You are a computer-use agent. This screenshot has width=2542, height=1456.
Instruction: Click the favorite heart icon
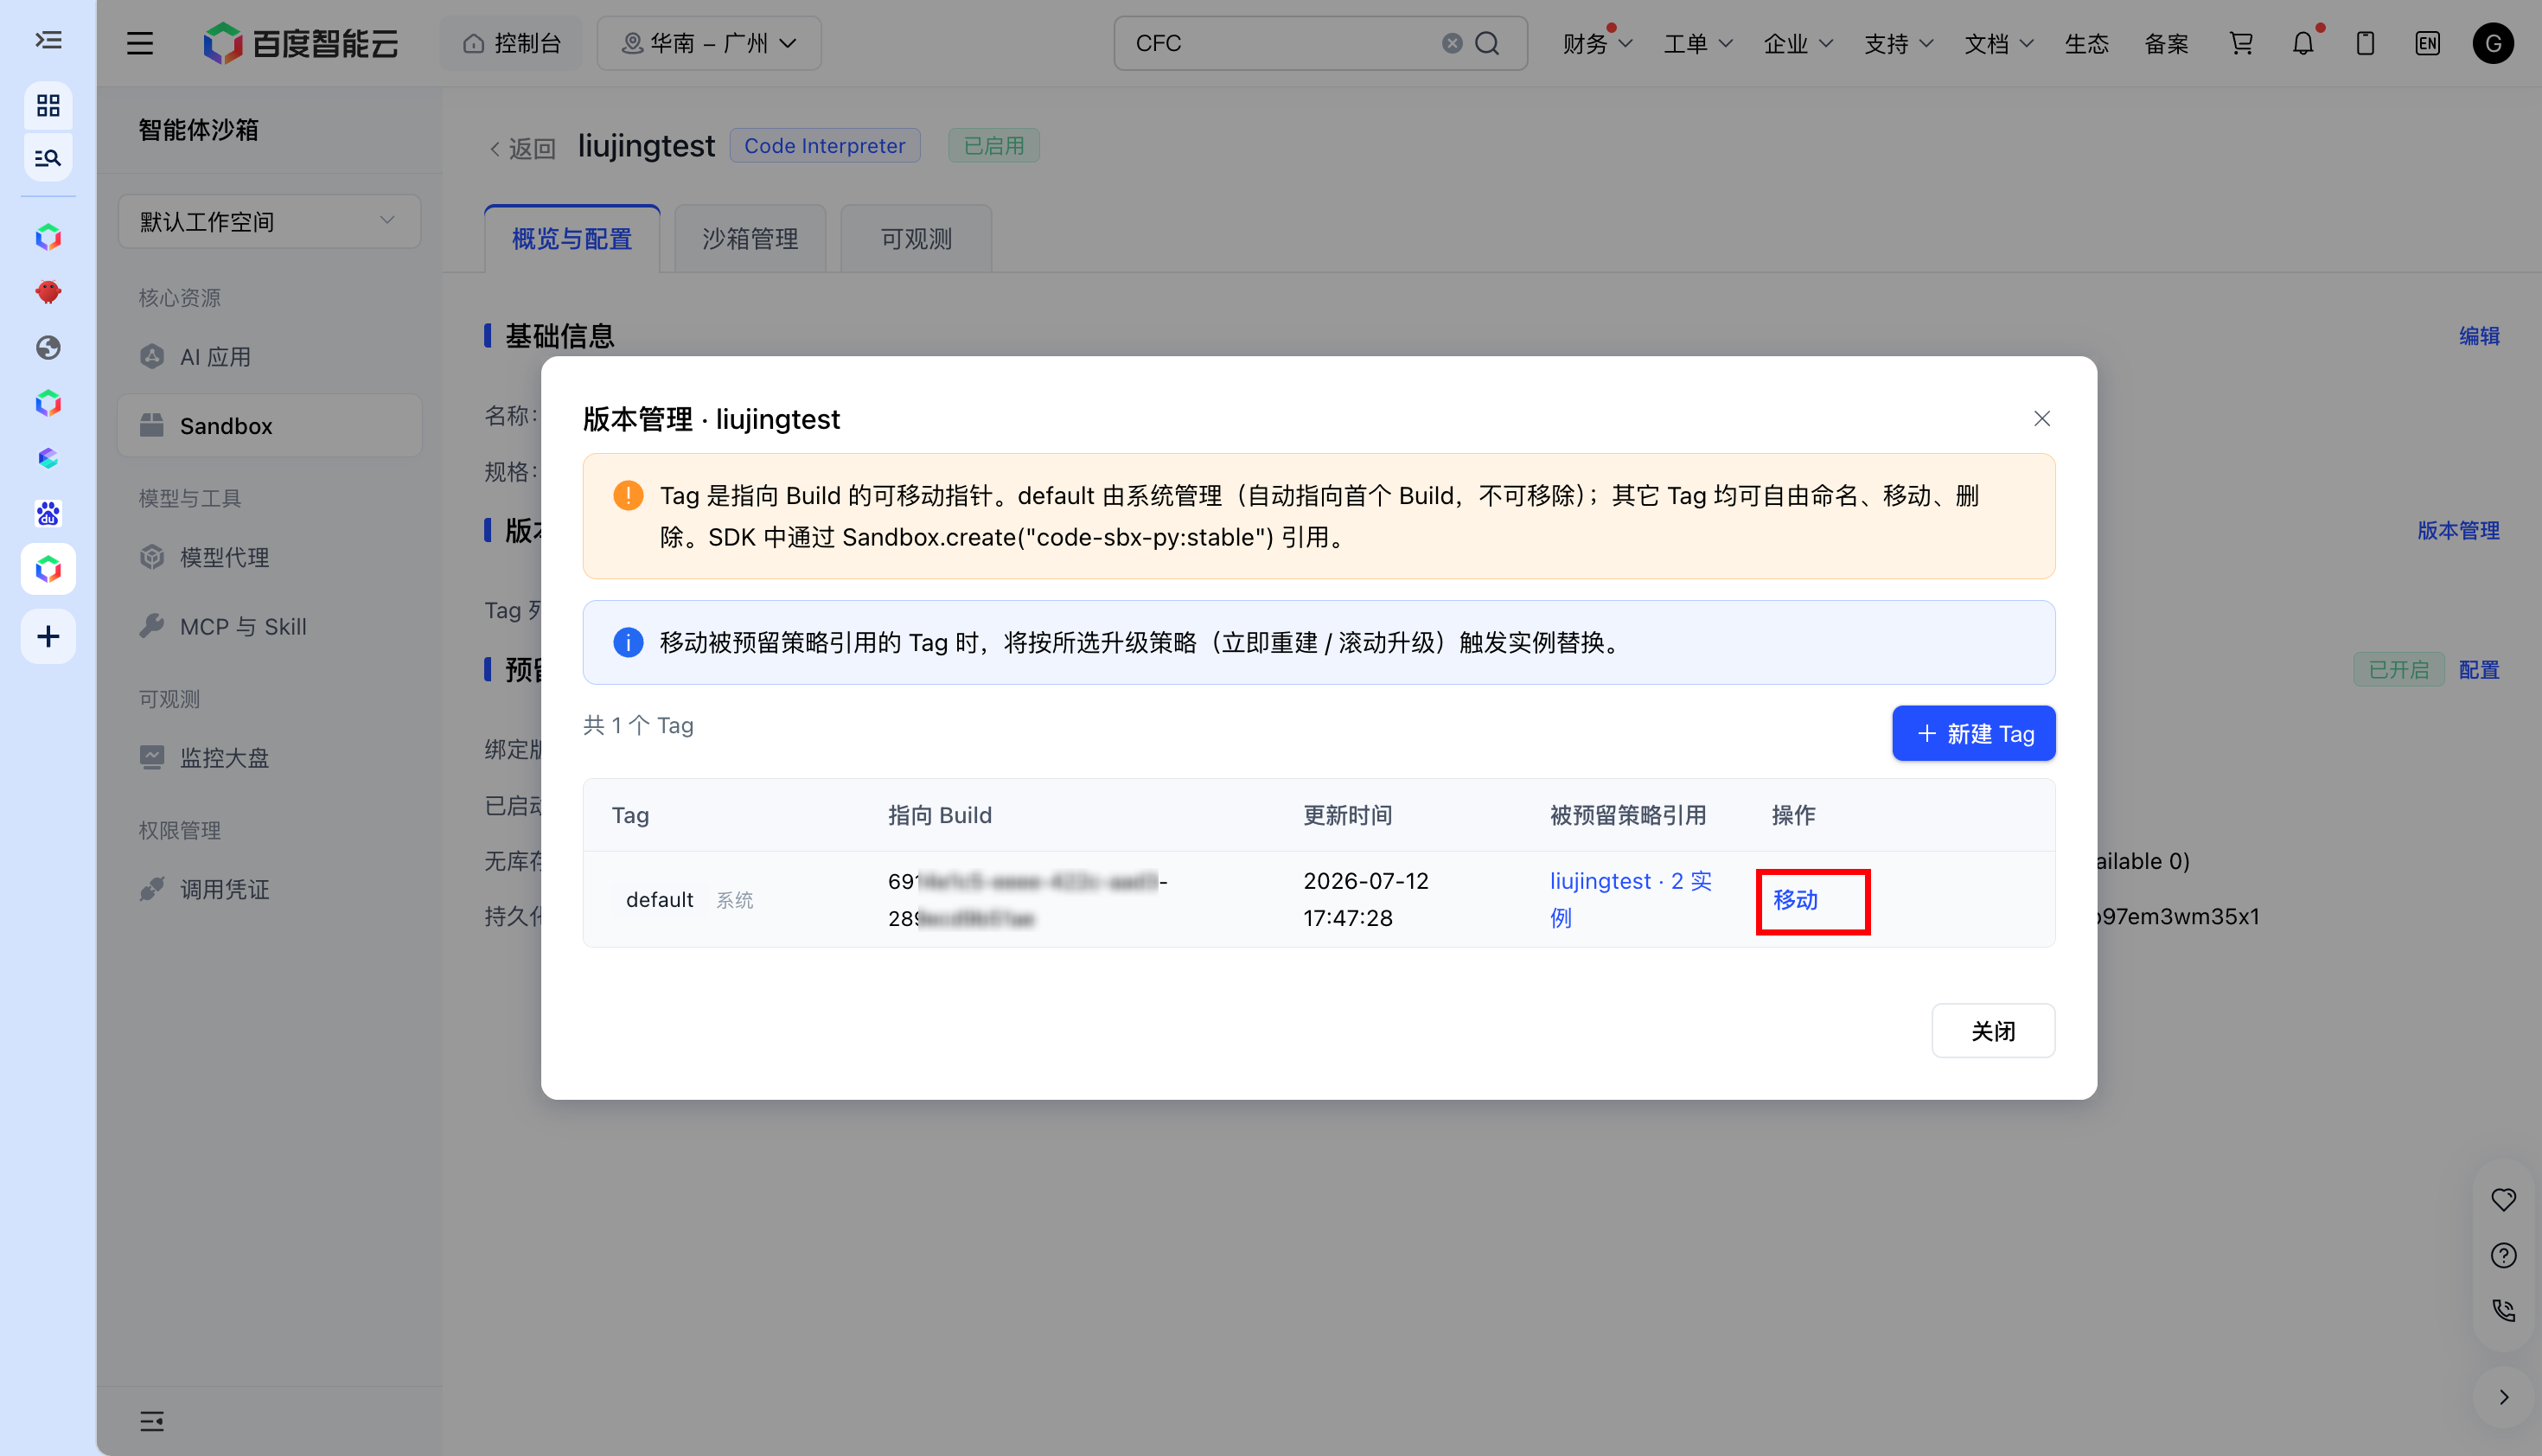2503,1199
